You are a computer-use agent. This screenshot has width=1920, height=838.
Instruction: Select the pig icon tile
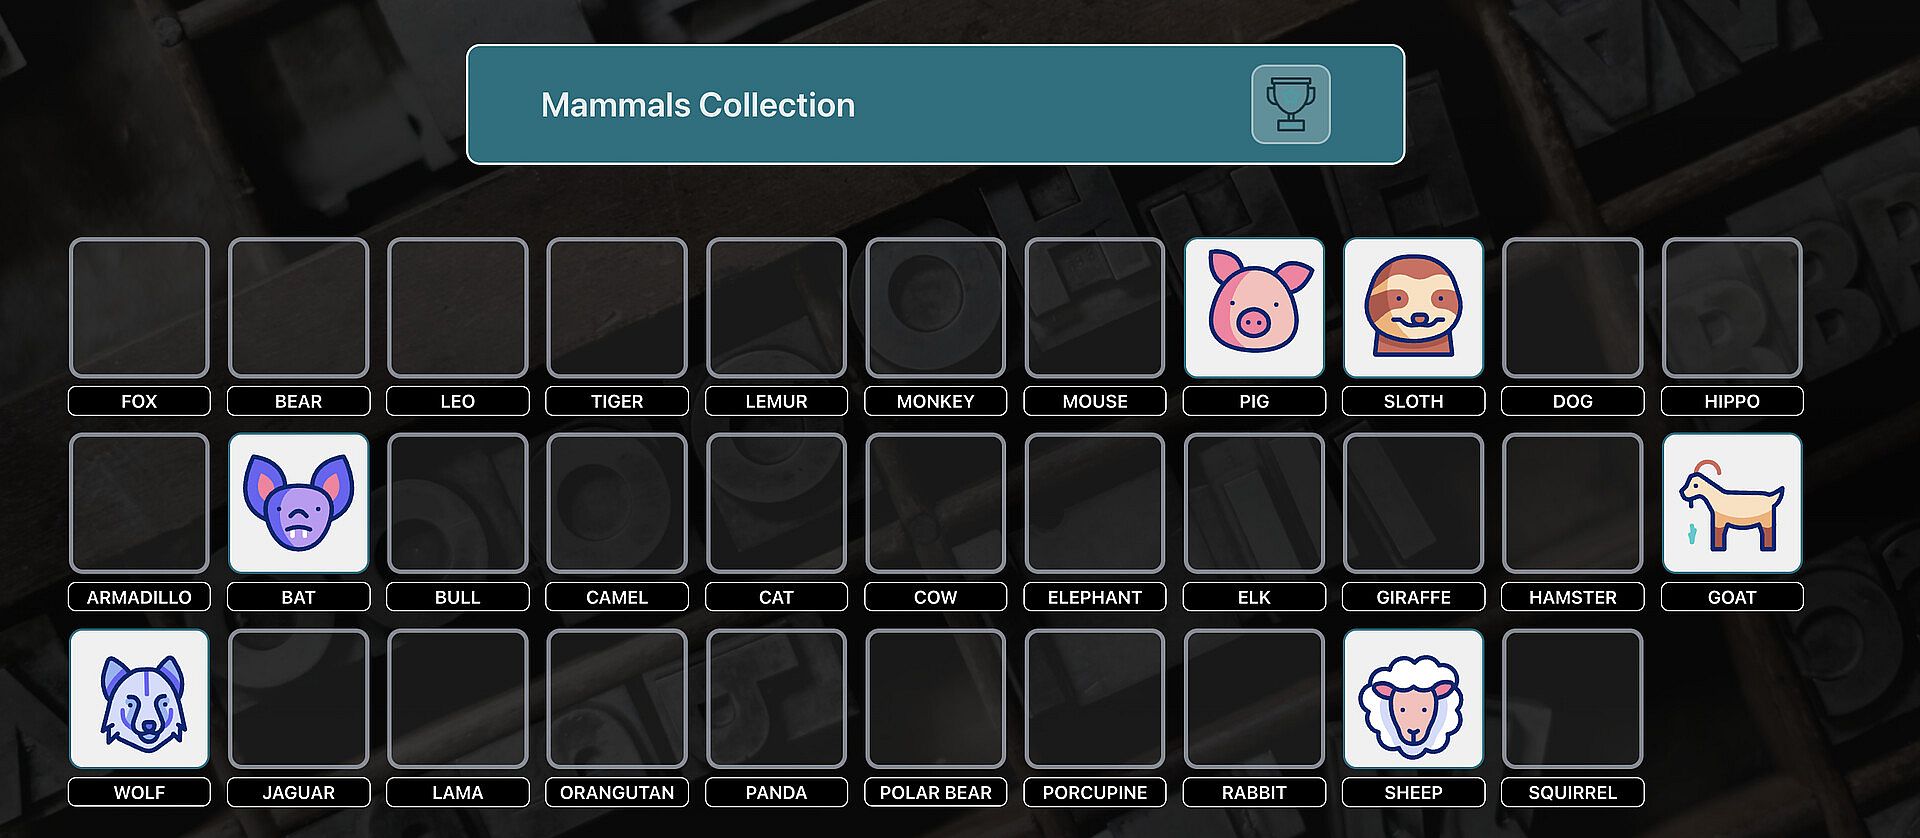tap(1254, 308)
